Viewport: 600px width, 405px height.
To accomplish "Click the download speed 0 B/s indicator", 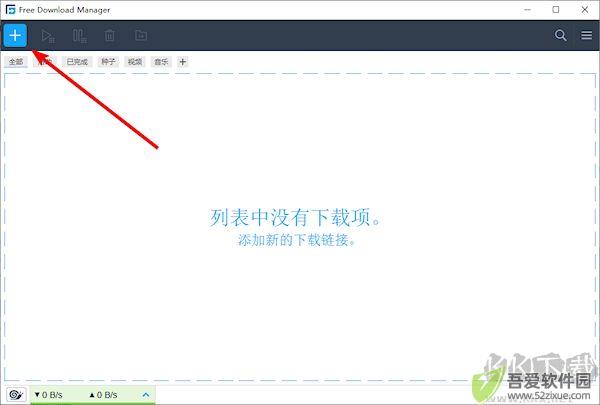I will click(48, 395).
